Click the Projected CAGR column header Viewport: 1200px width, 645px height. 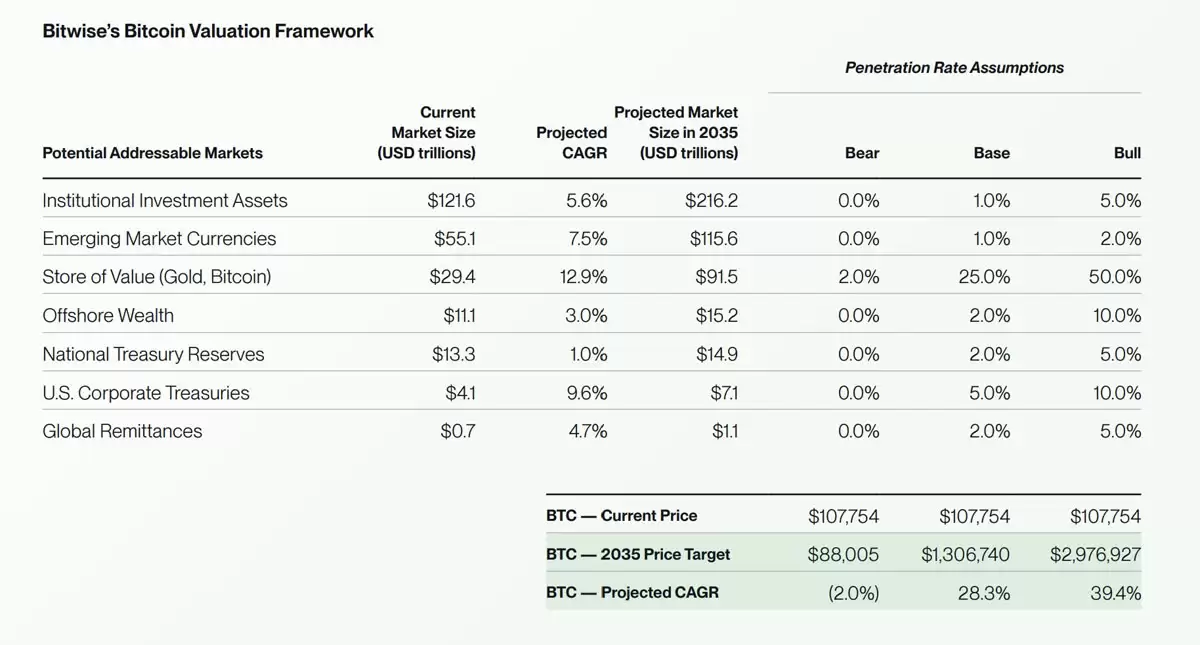pos(571,143)
